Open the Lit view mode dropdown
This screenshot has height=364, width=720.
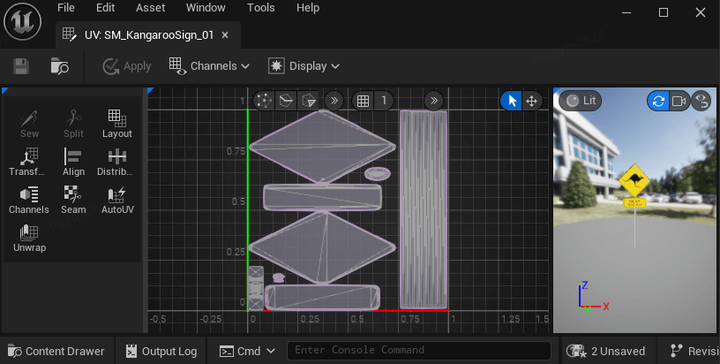[x=581, y=101]
